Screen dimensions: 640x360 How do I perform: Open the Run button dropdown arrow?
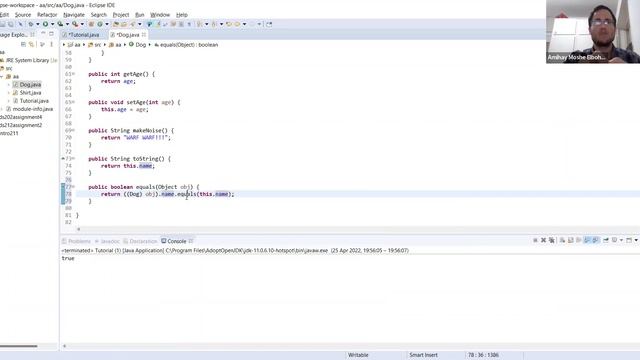click(52, 24)
